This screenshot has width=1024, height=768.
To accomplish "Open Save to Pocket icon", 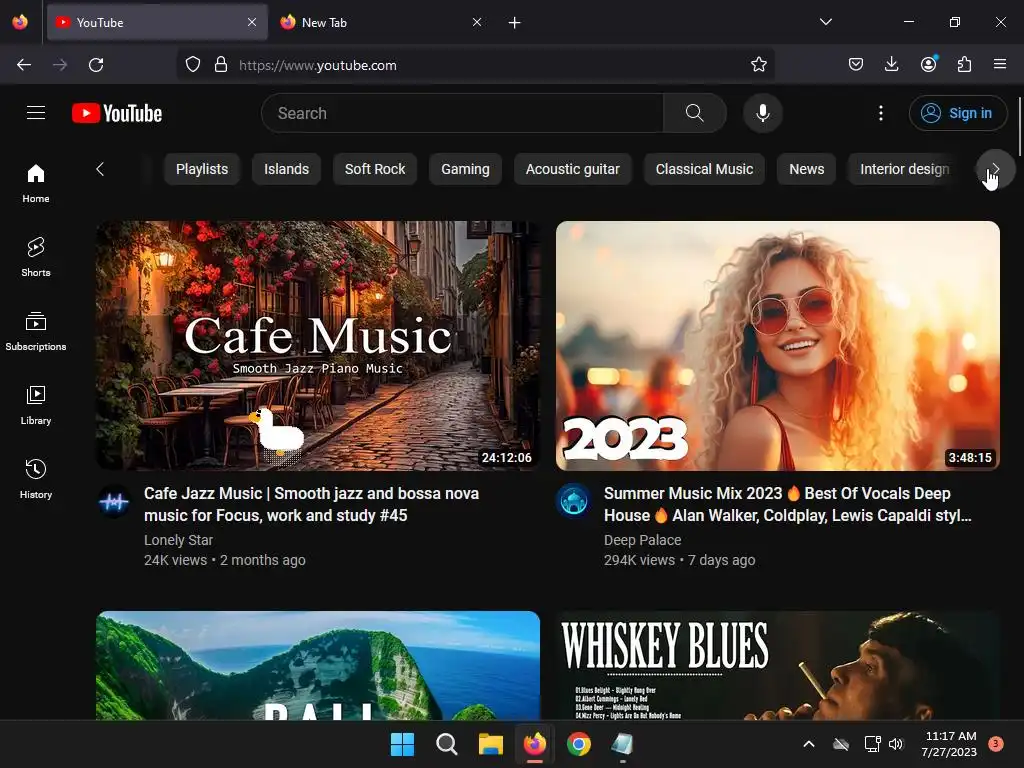I will pos(856,65).
